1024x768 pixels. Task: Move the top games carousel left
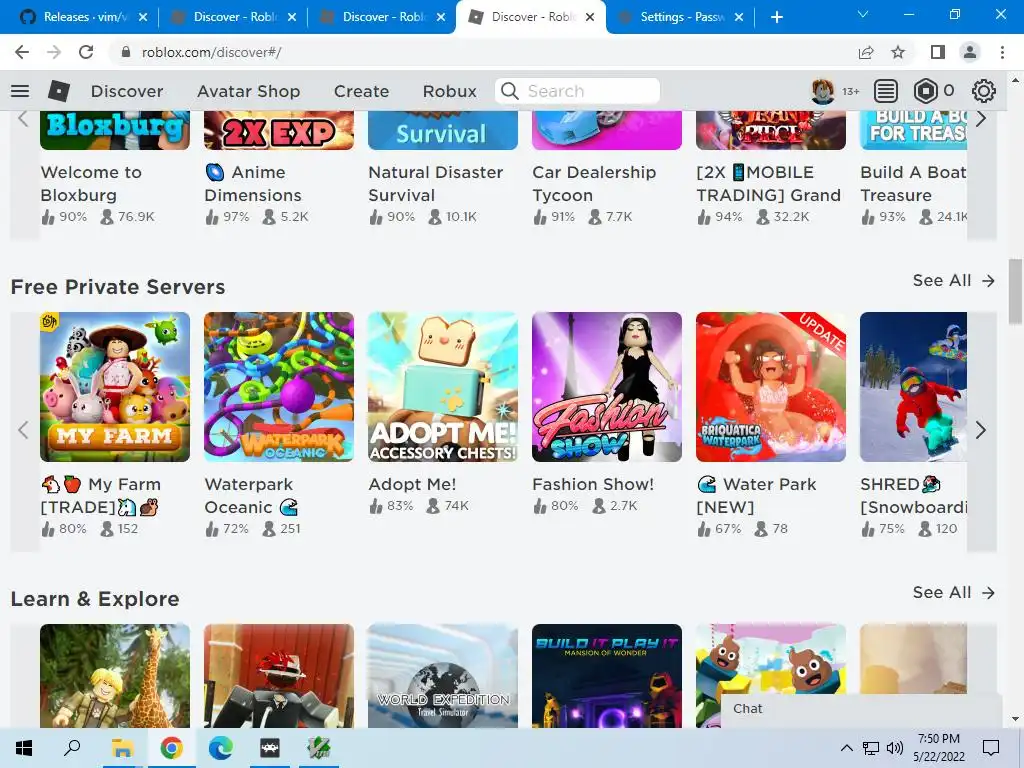click(x=24, y=120)
